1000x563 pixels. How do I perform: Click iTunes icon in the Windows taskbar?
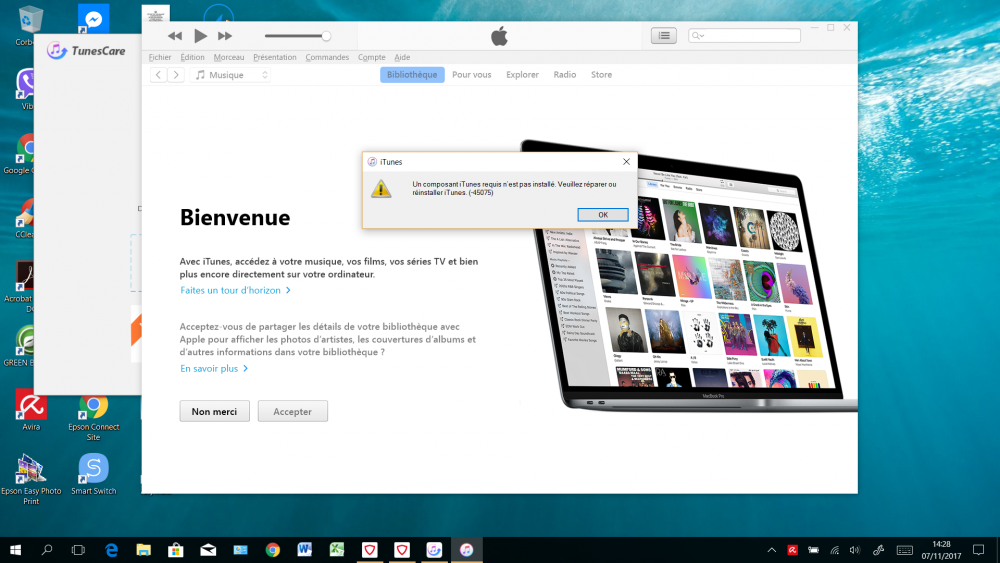pos(466,550)
